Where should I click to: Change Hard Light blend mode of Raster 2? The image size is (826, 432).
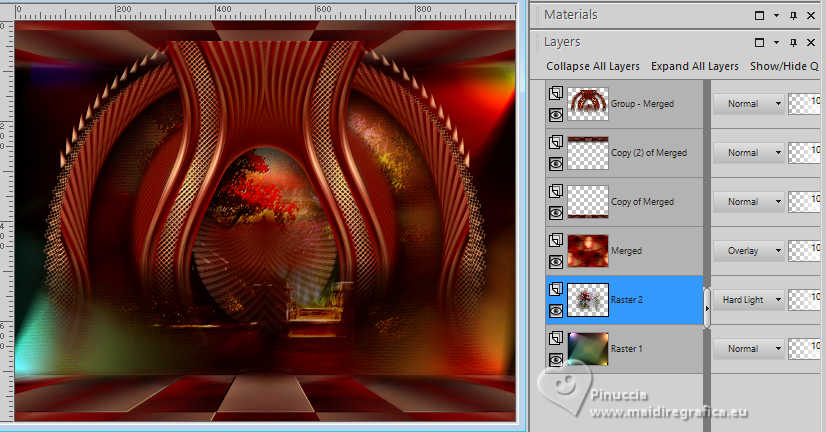point(749,300)
